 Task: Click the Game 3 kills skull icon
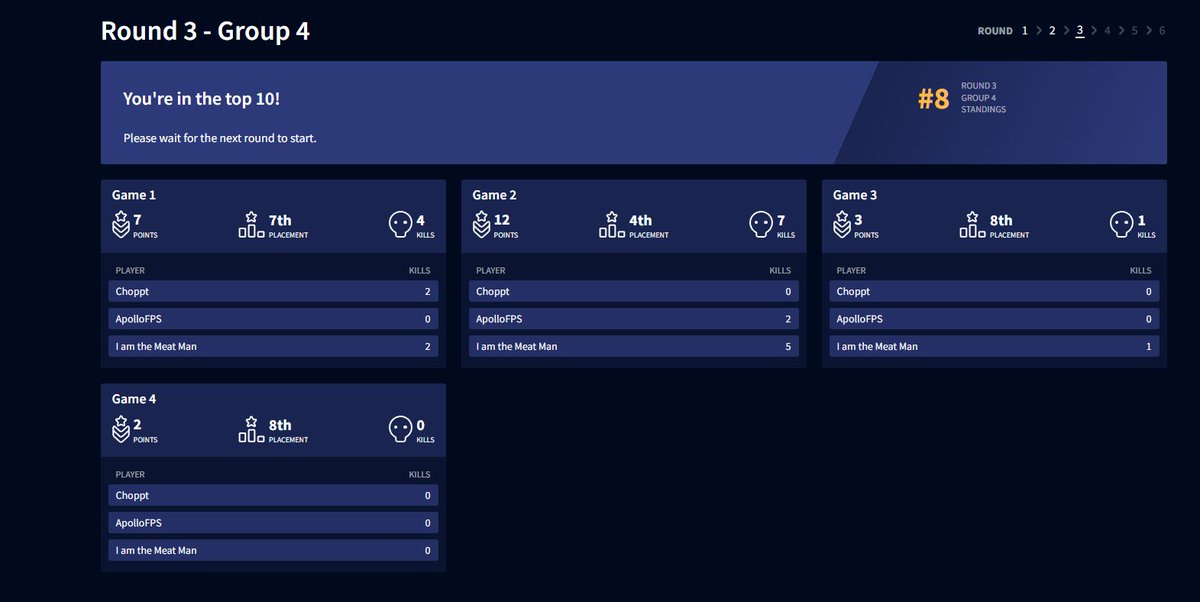[1122, 224]
